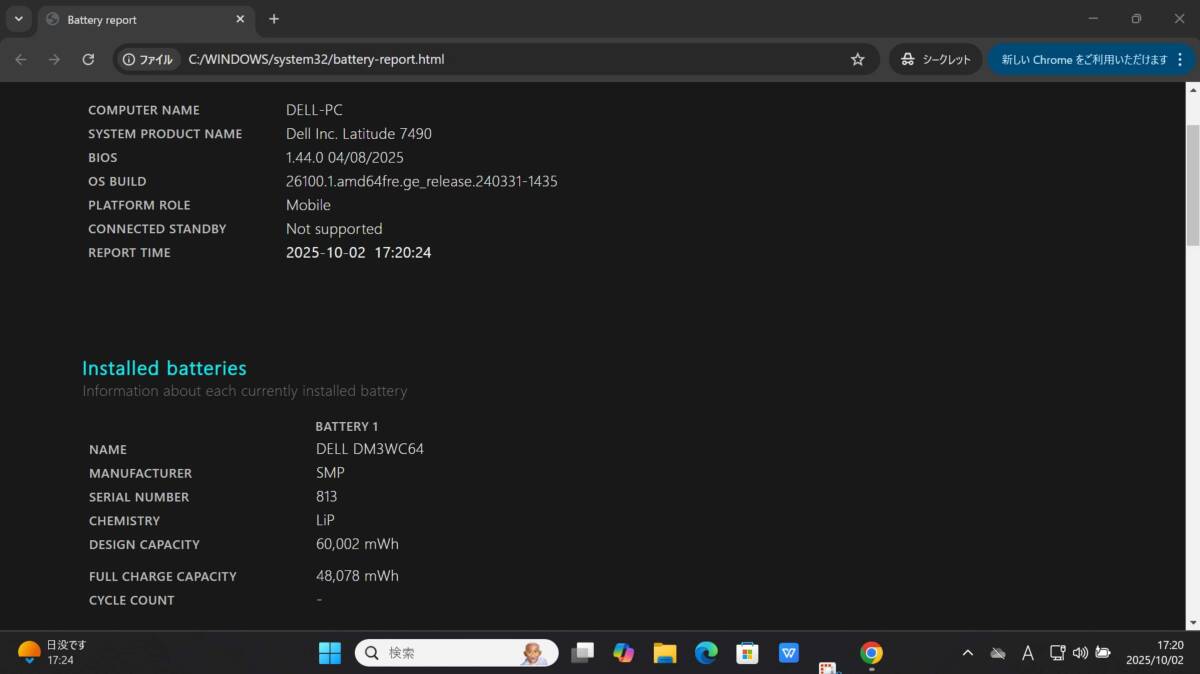Click the 'CONNECTED STANDBY' label
1200x674 pixels.
pos(157,229)
